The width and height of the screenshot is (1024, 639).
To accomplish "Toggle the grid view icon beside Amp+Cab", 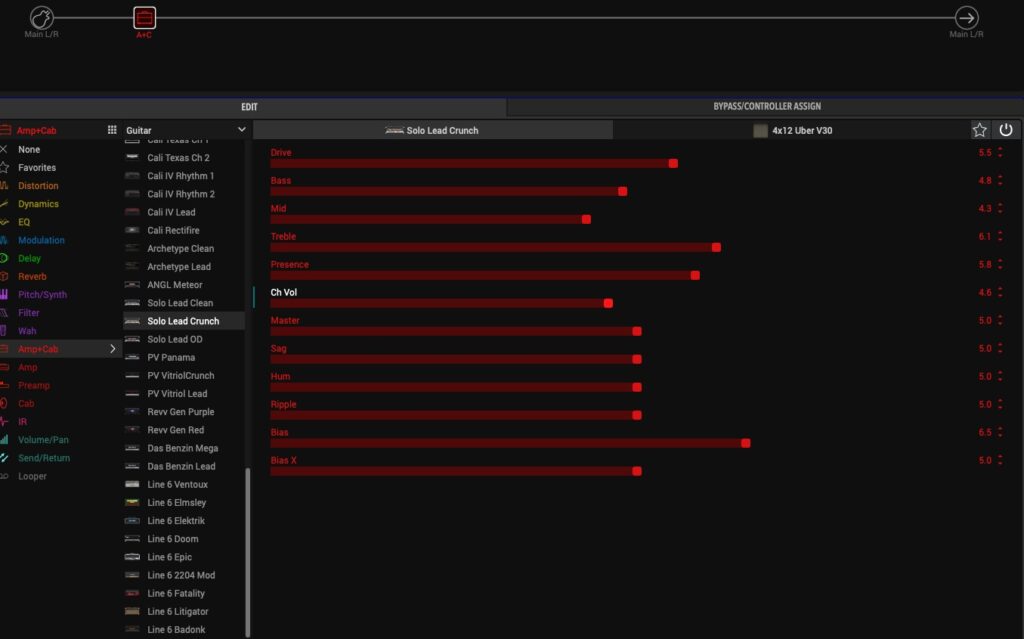I will pos(112,130).
